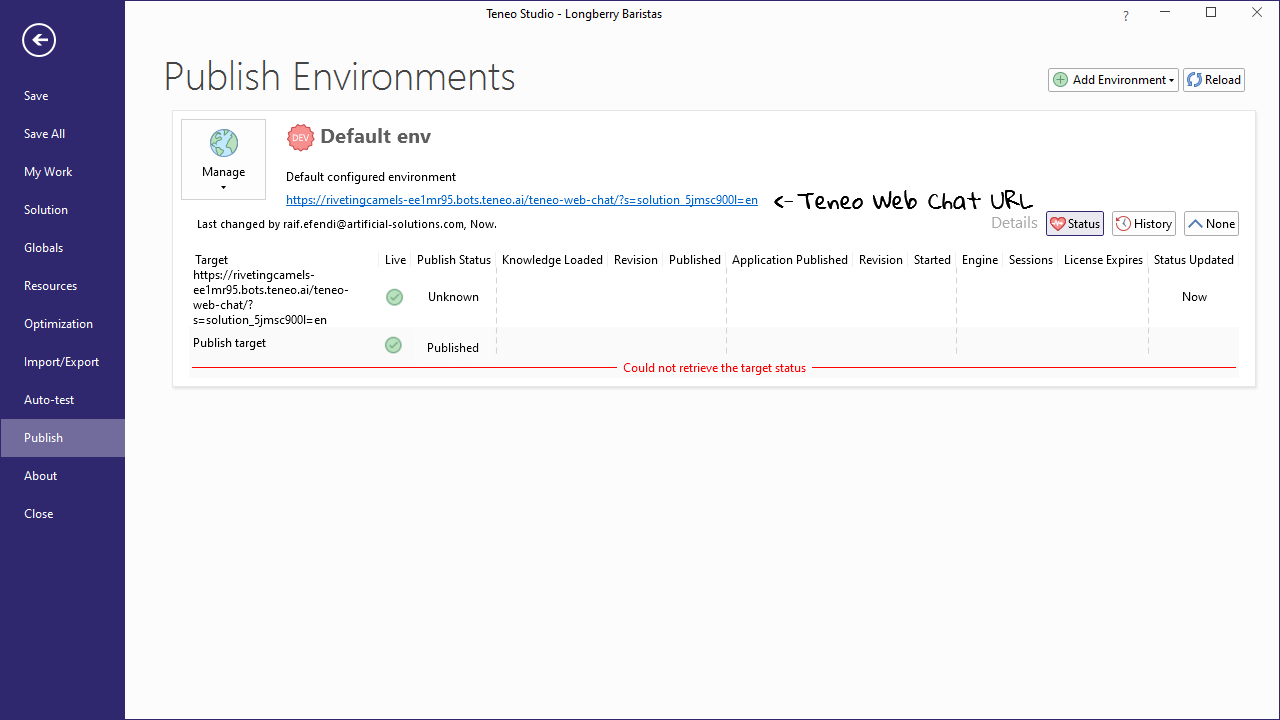
Task: Select Close in the sidebar
Action: tap(62, 514)
